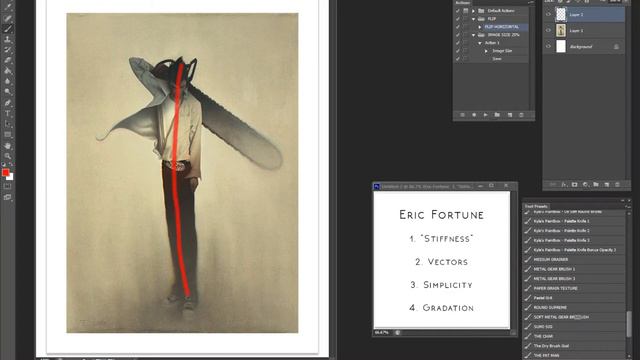640x360 pixels.
Task: Hide the Background layer eye icon
Action: (549, 47)
